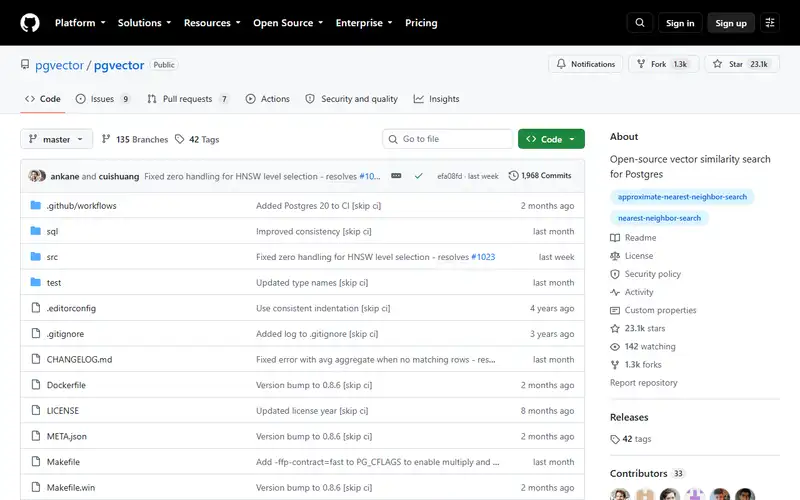Click the Sign up button
The width and height of the screenshot is (800, 500).
731,23
